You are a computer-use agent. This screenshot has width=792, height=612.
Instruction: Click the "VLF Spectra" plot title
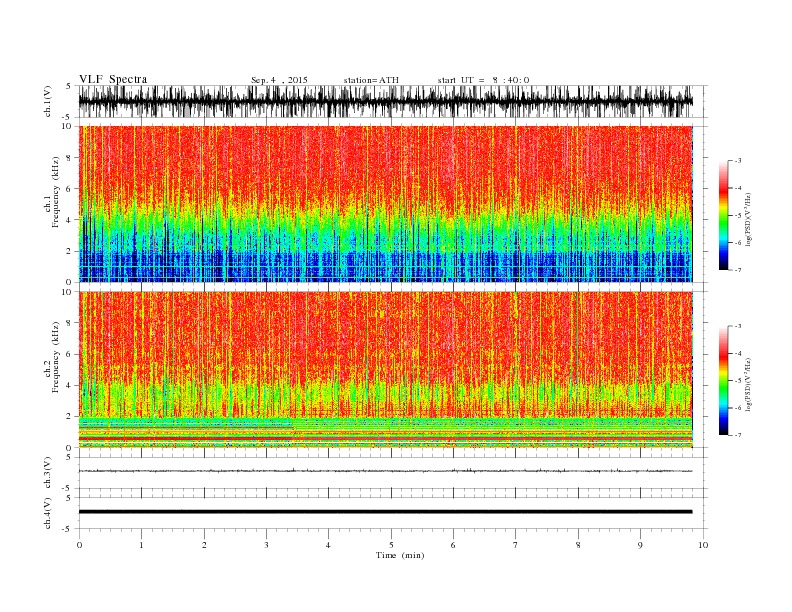(x=113, y=79)
